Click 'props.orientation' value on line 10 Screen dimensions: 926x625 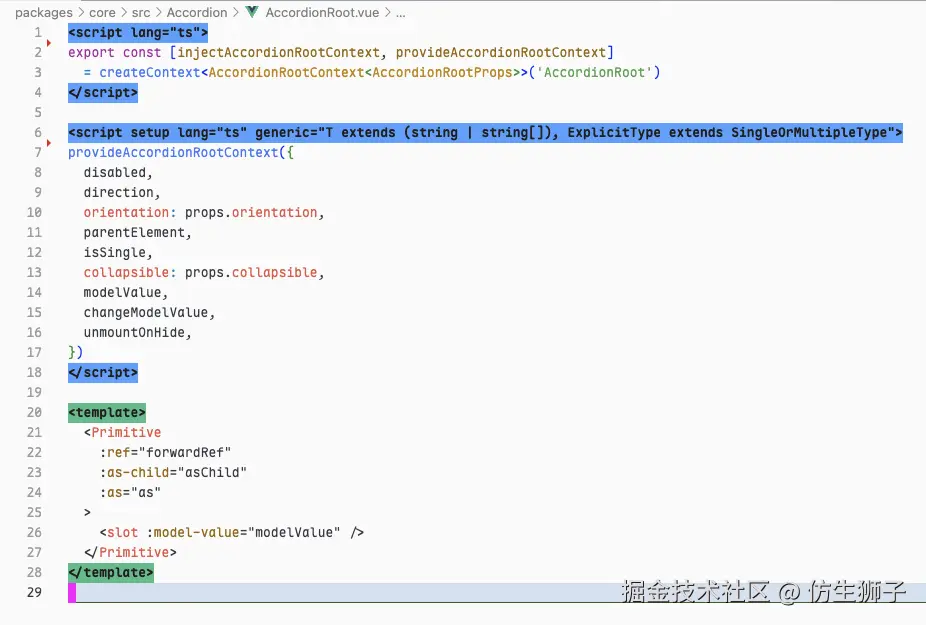pyautogui.click(x=251, y=213)
